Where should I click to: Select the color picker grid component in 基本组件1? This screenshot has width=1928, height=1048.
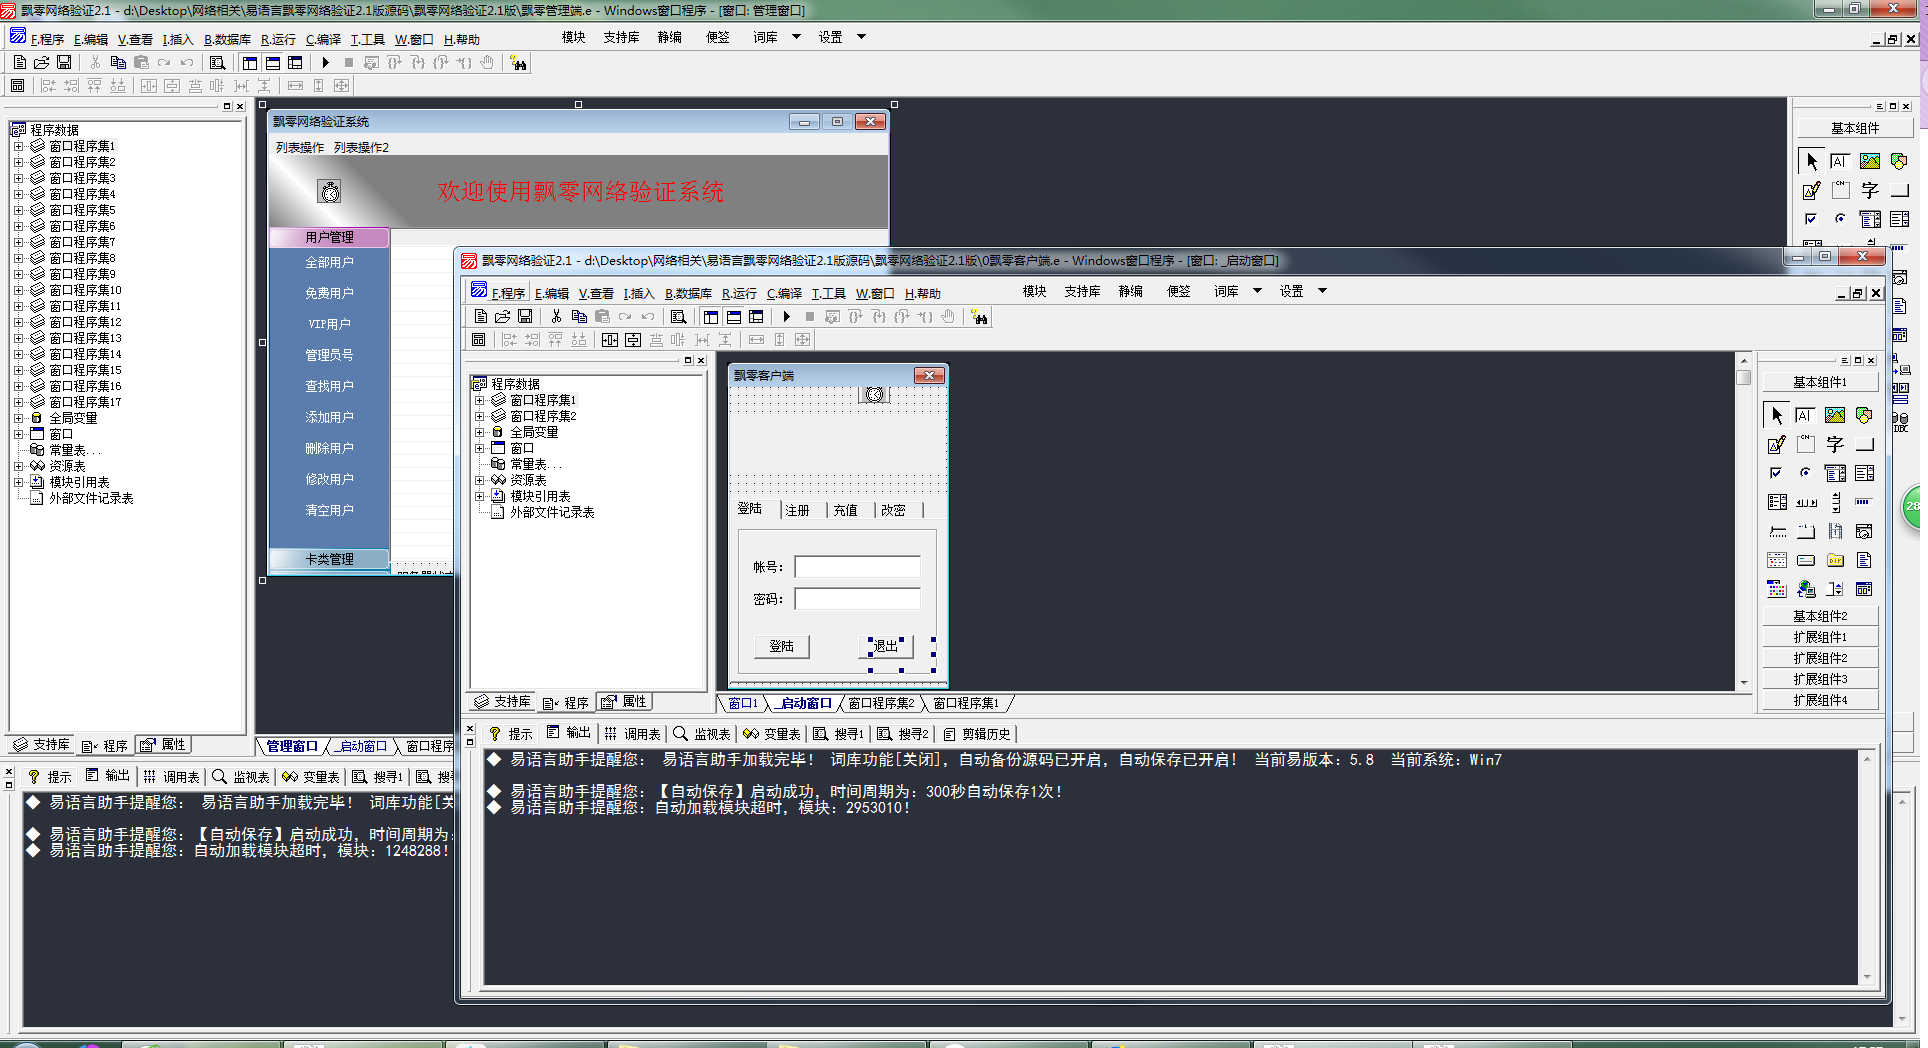(1777, 589)
